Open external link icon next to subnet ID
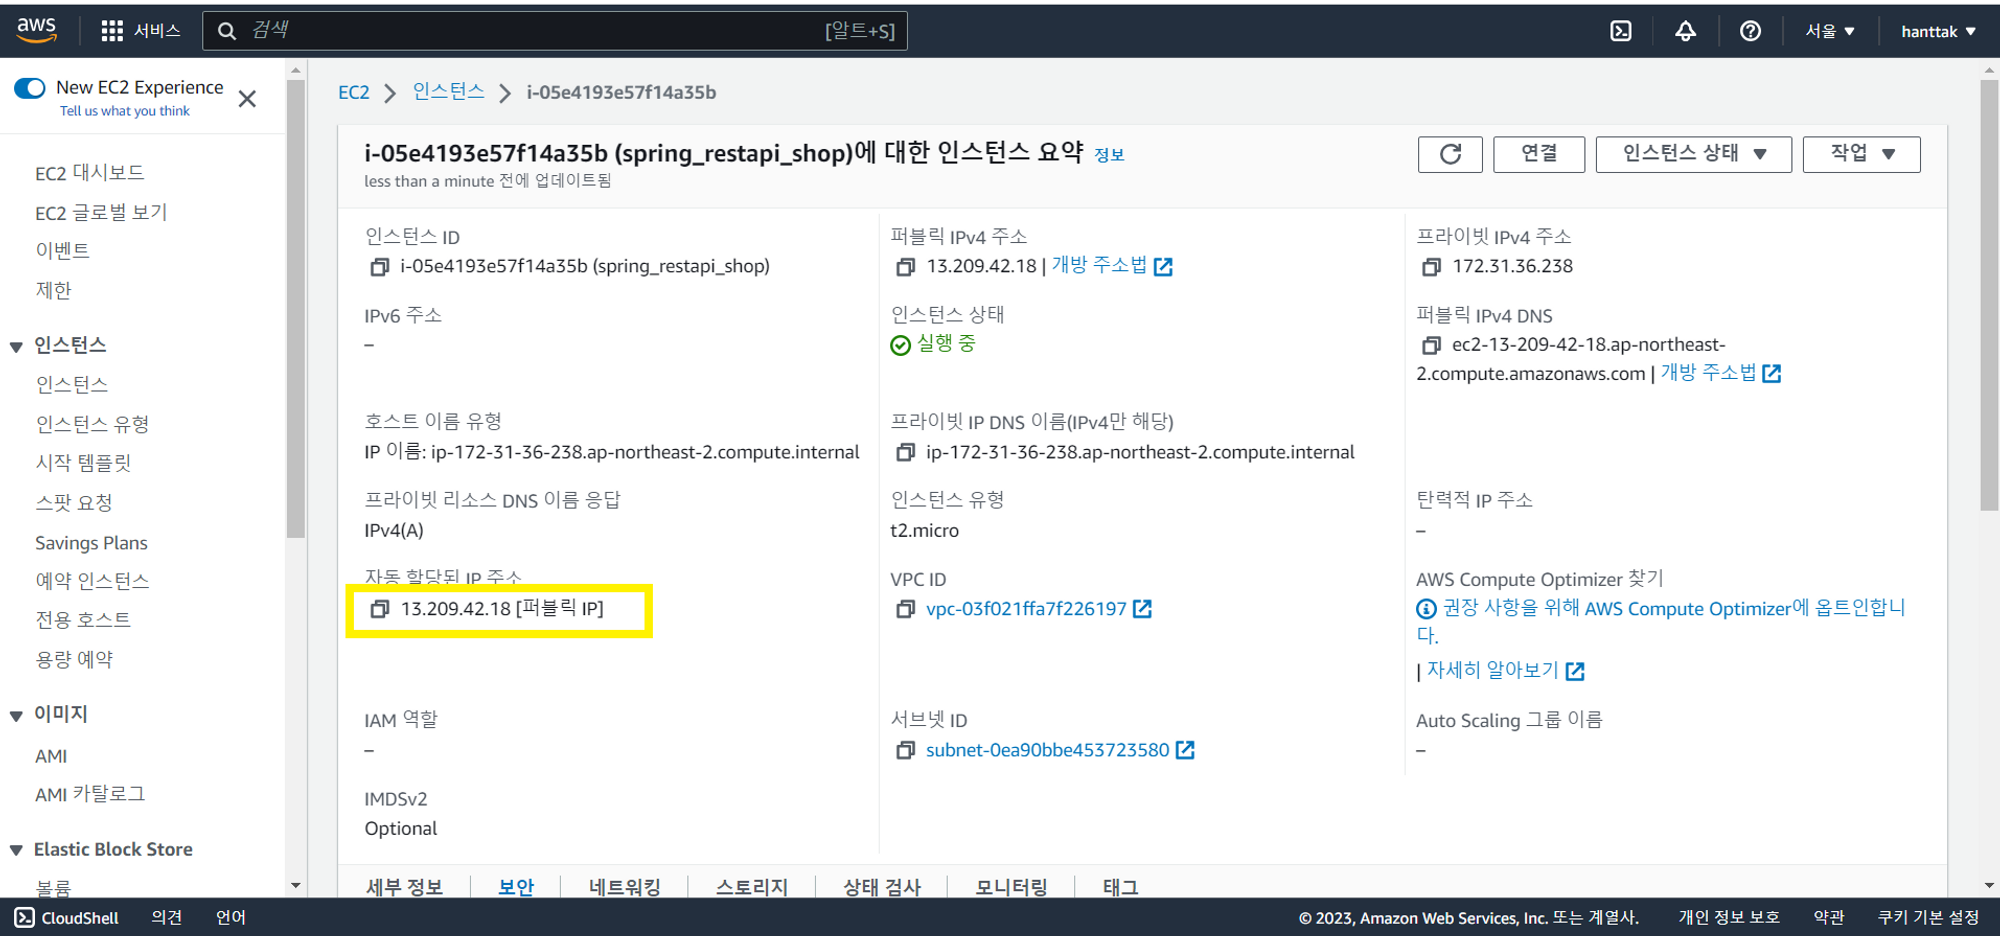Viewport: 2000px width, 936px height. point(1185,750)
